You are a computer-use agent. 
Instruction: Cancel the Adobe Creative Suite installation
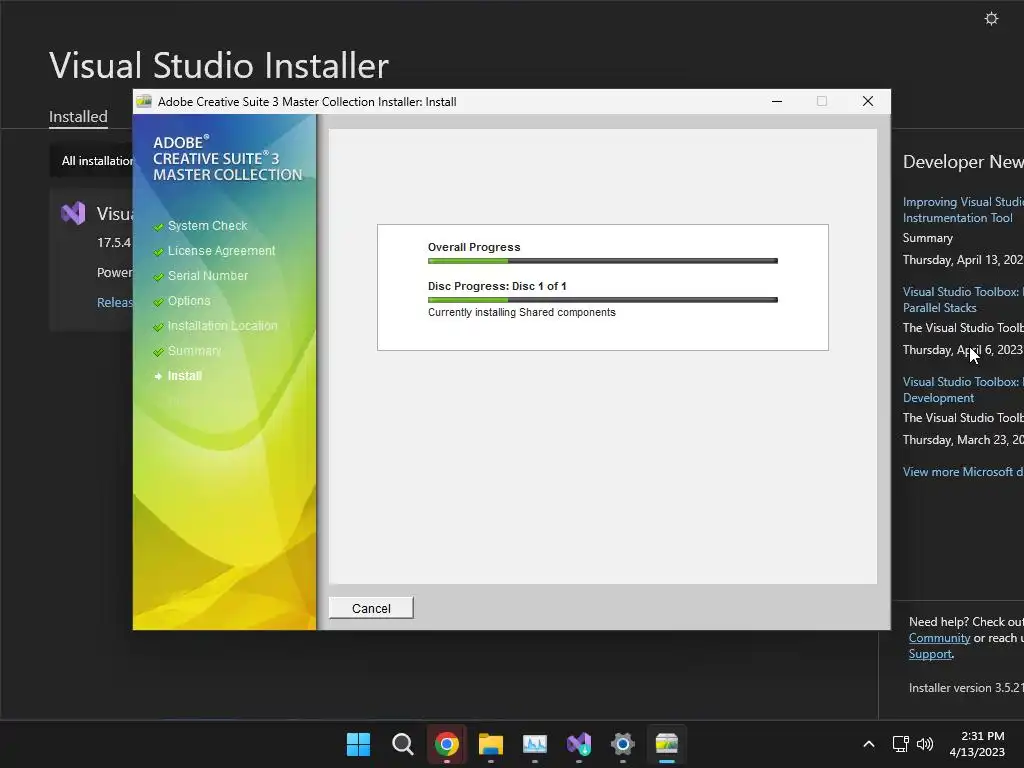click(x=371, y=608)
